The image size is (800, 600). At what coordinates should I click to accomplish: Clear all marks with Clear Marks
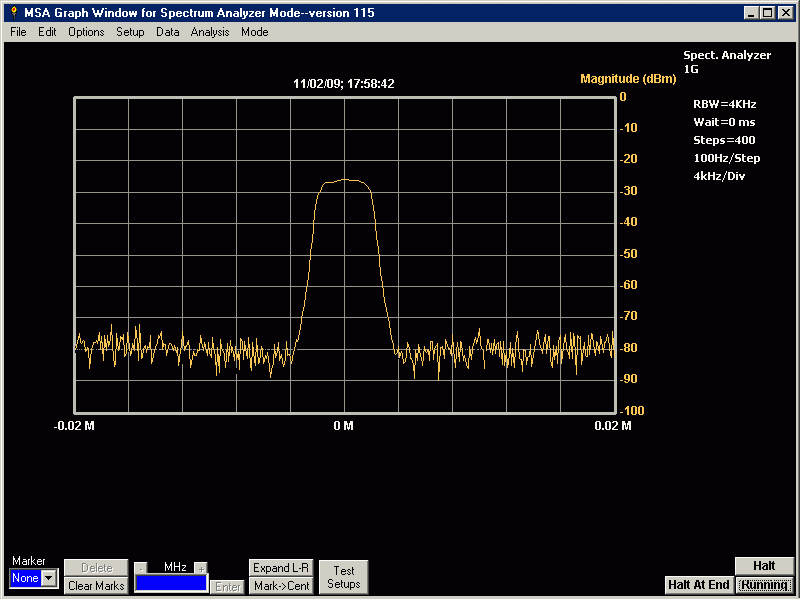[96, 586]
